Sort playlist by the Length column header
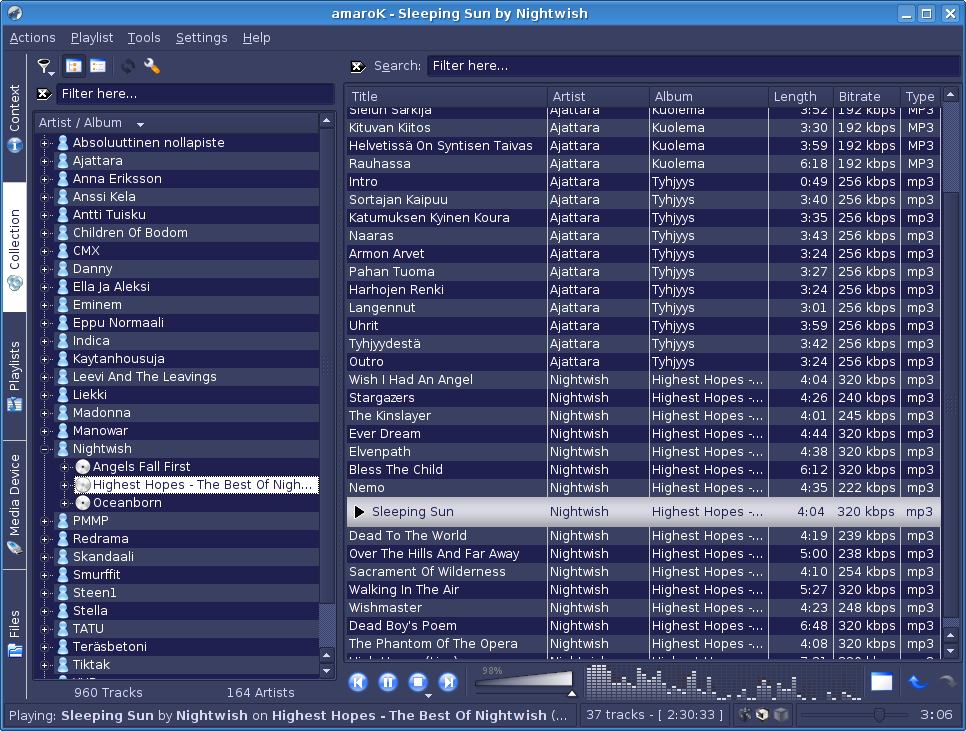 pos(800,97)
